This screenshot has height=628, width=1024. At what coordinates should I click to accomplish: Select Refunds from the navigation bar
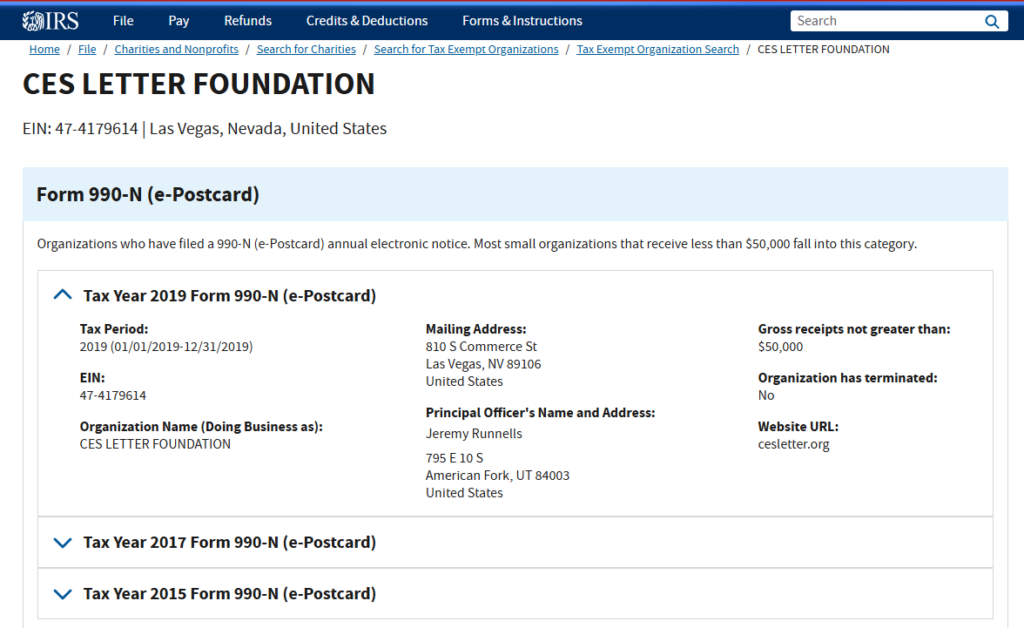pyautogui.click(x=247, y=20)
